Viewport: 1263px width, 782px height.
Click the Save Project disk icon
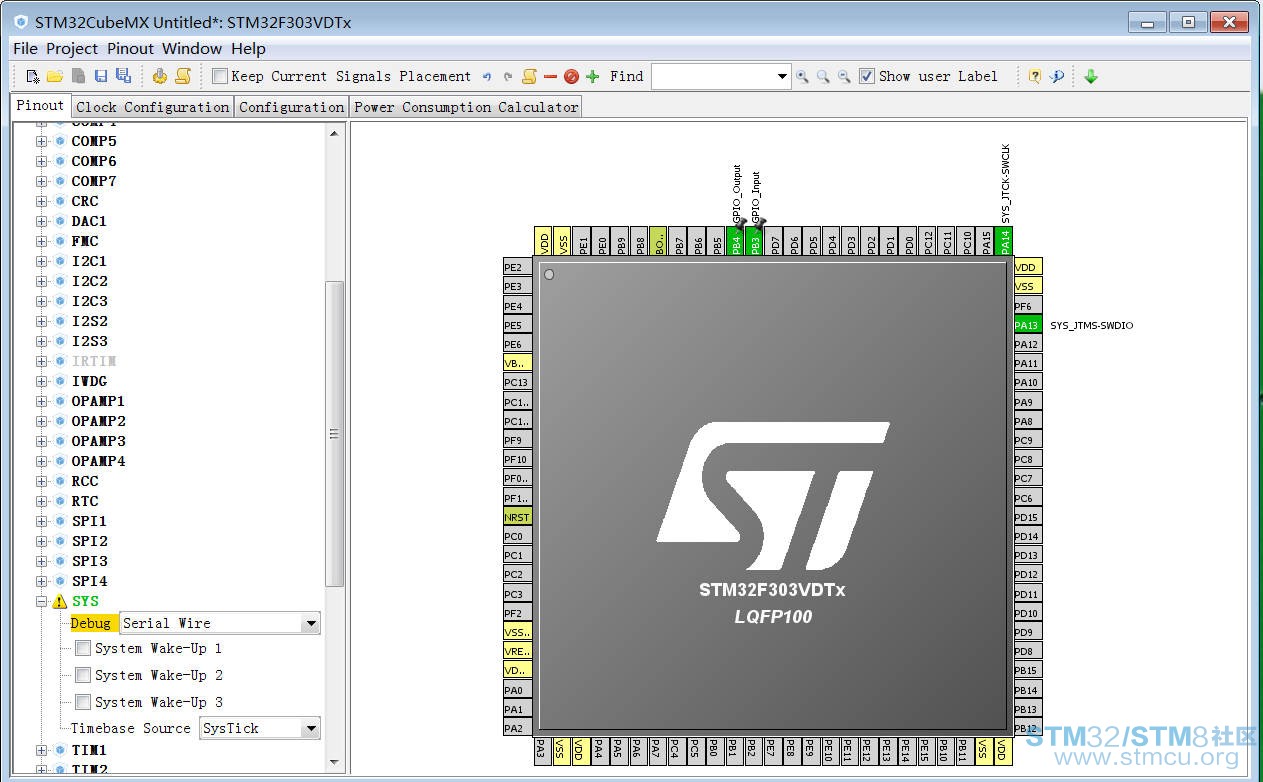[x=100, y=76]
